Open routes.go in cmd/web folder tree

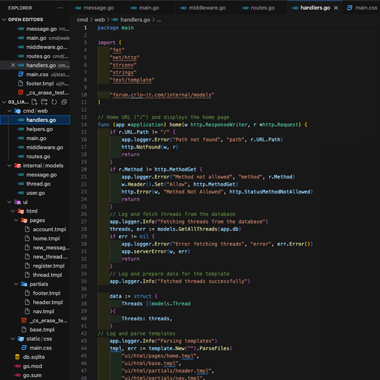(x=35, y=157)
